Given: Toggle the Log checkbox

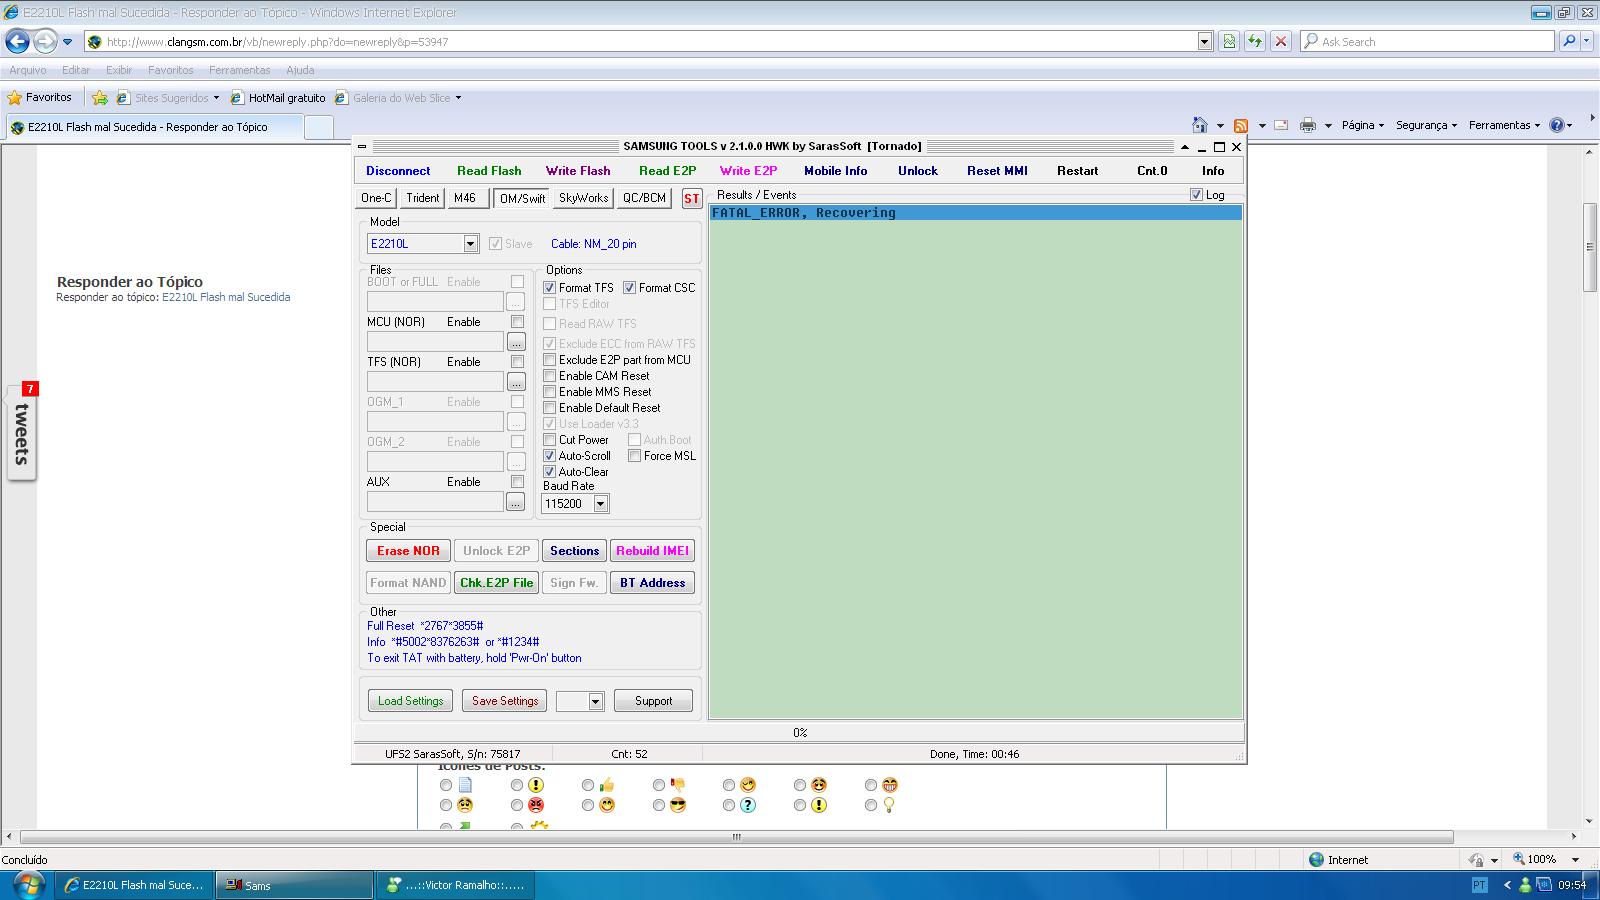Looking at the screenshot, I should [x=1196, y=195].
